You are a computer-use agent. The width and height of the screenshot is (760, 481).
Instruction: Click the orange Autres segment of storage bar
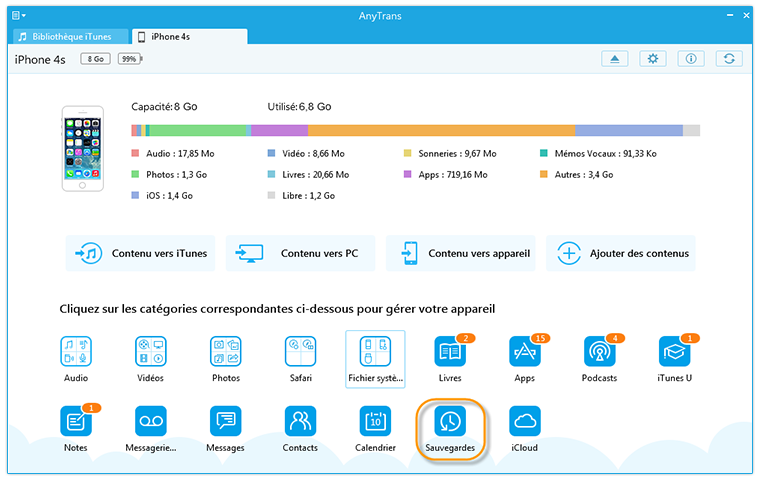coord(442,130)
